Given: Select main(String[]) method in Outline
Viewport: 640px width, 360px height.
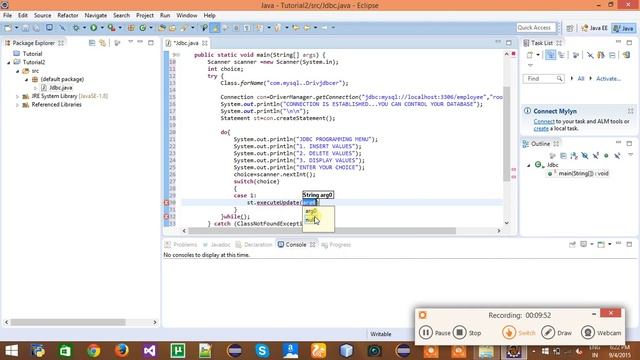Looking at the screenshot, I should [x=583, y=173].
